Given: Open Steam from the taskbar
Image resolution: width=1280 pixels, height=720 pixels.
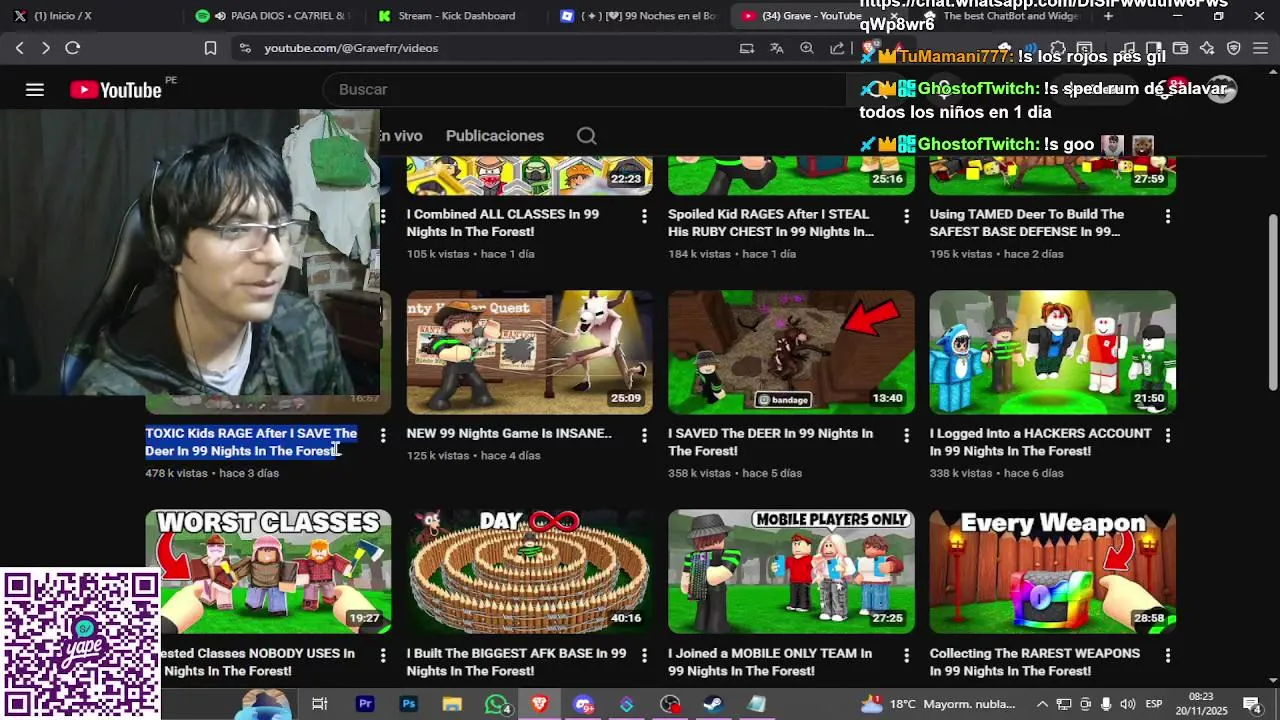Looking at the screenshot, I should point(713,704).
